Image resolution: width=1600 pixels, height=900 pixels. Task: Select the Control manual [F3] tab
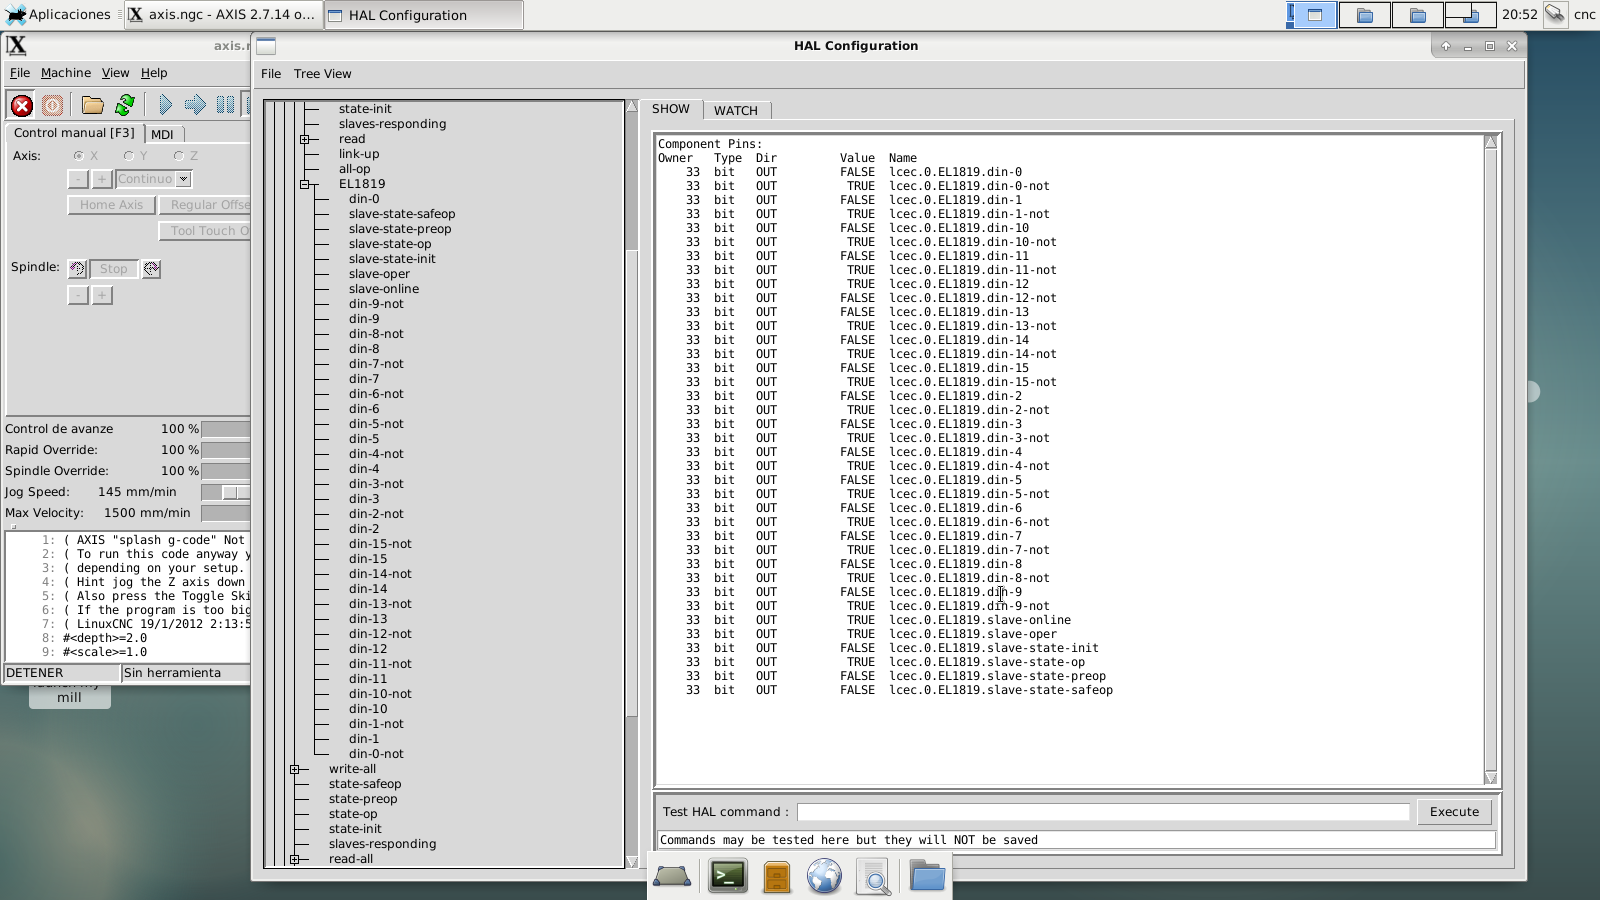74,133
